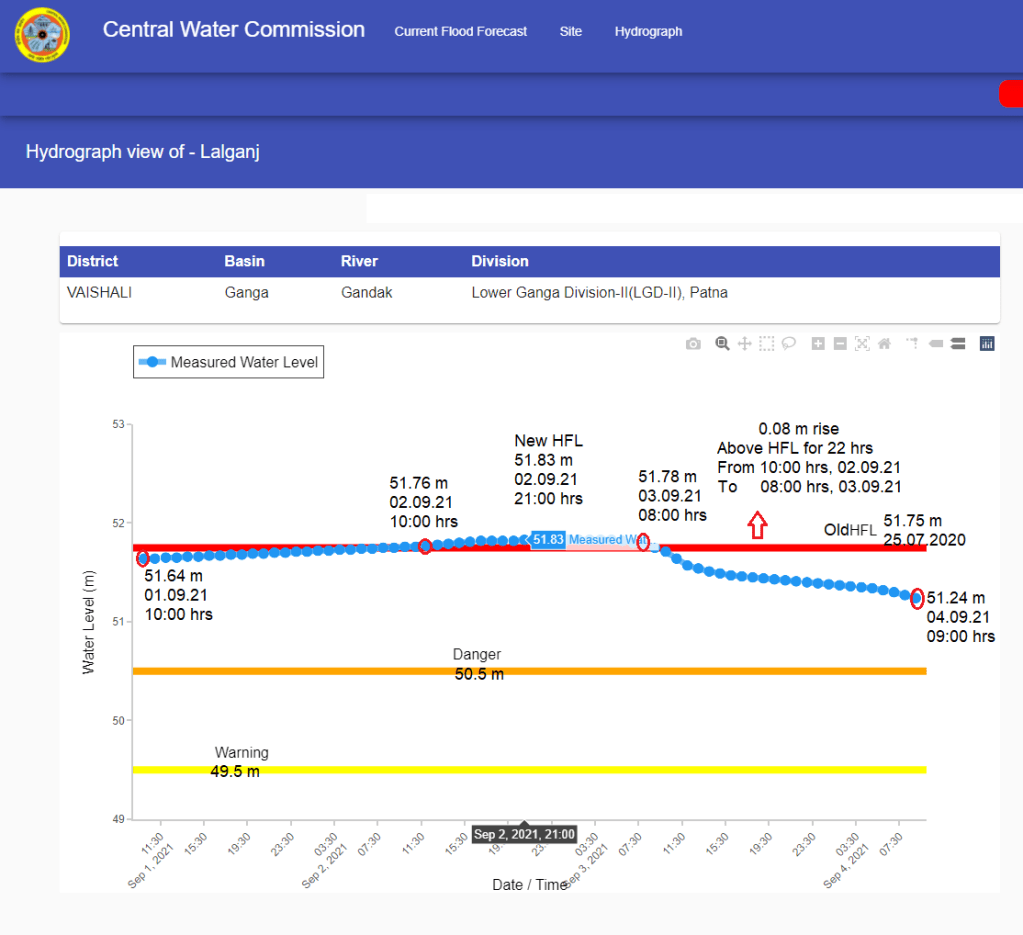Open the Current Flood Forecast menu

460,32
